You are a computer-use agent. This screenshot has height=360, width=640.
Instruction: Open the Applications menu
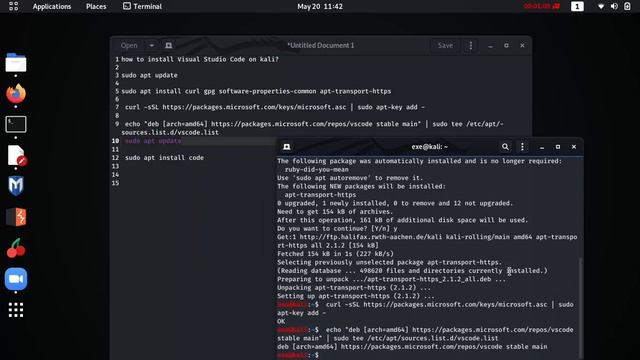[52, 7]
